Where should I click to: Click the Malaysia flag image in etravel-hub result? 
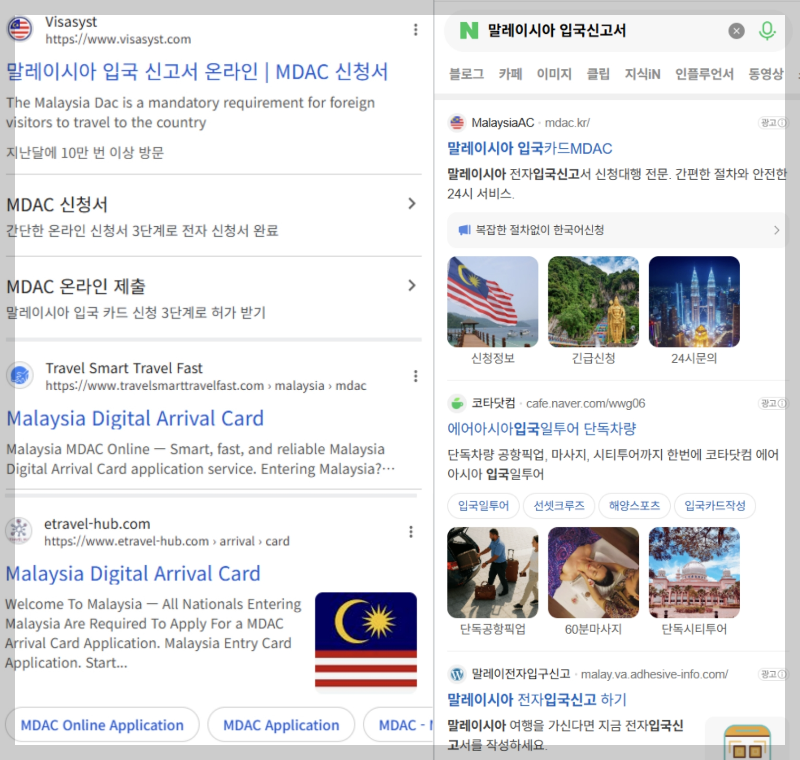tap(366, 642)
